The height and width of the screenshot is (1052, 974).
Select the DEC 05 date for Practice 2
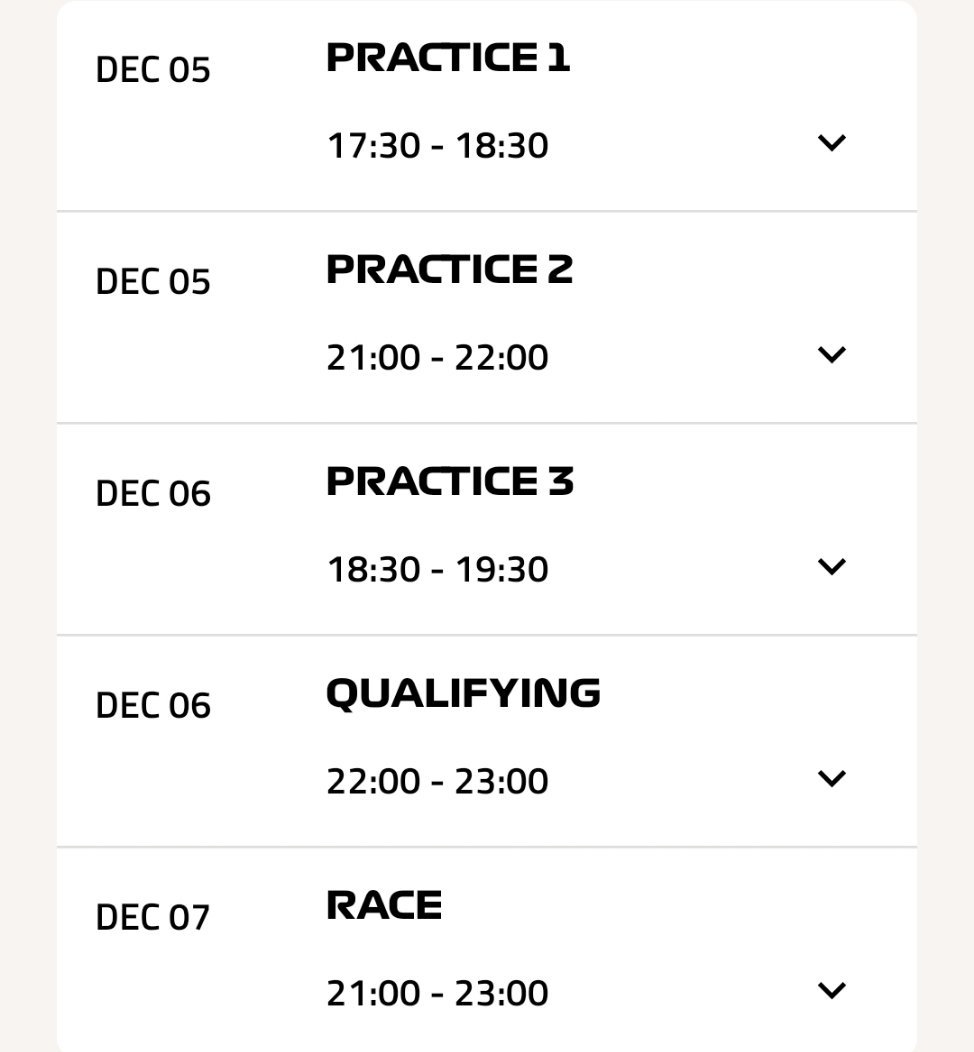coord(152,282)
